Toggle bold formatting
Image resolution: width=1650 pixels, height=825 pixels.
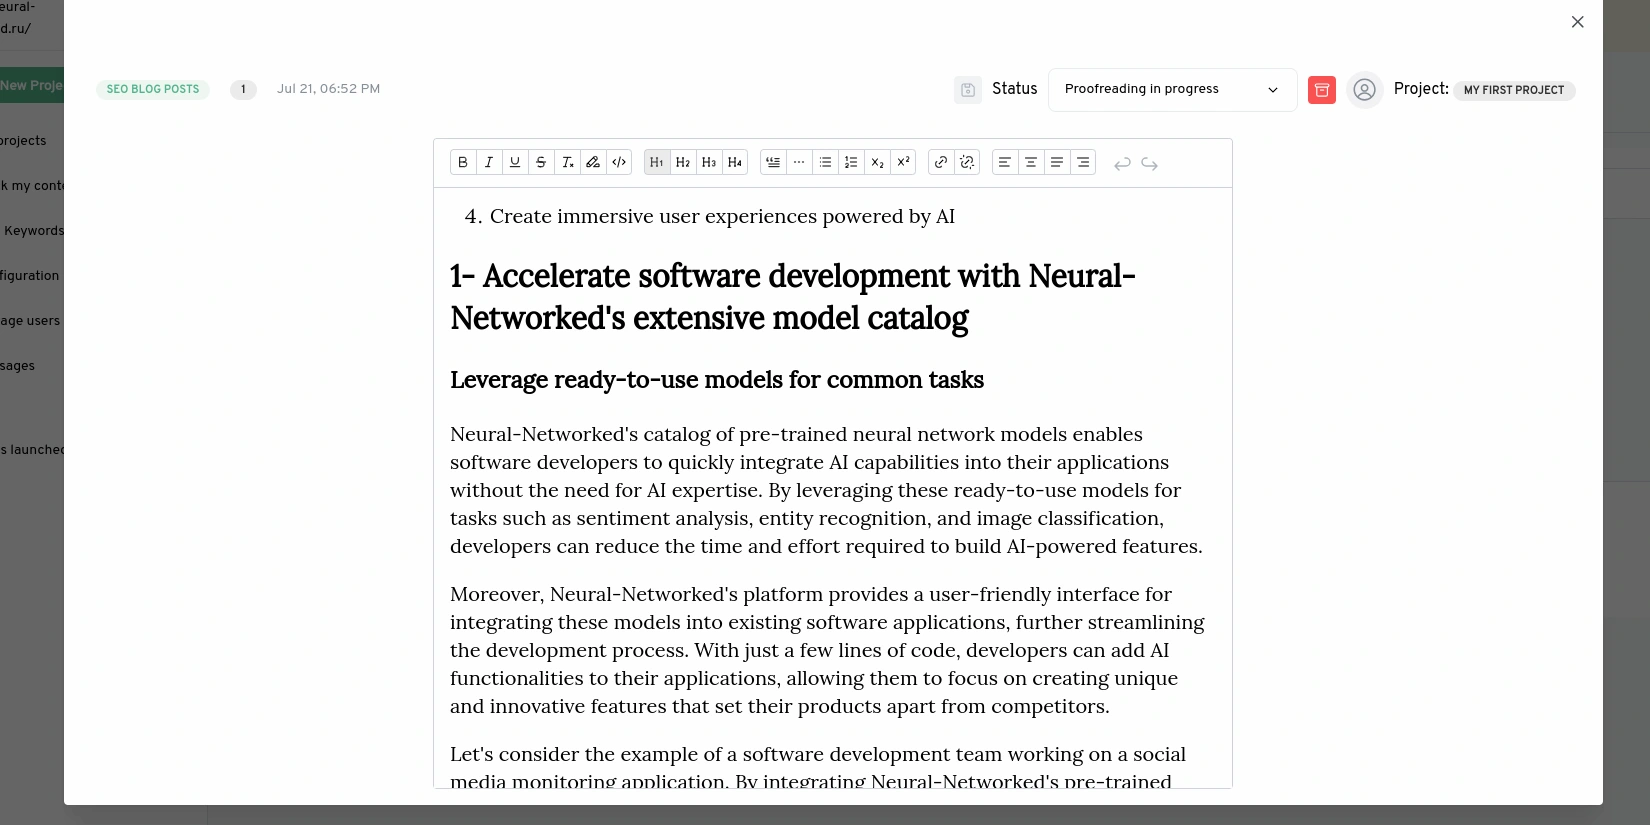click(x=463, y=162)
